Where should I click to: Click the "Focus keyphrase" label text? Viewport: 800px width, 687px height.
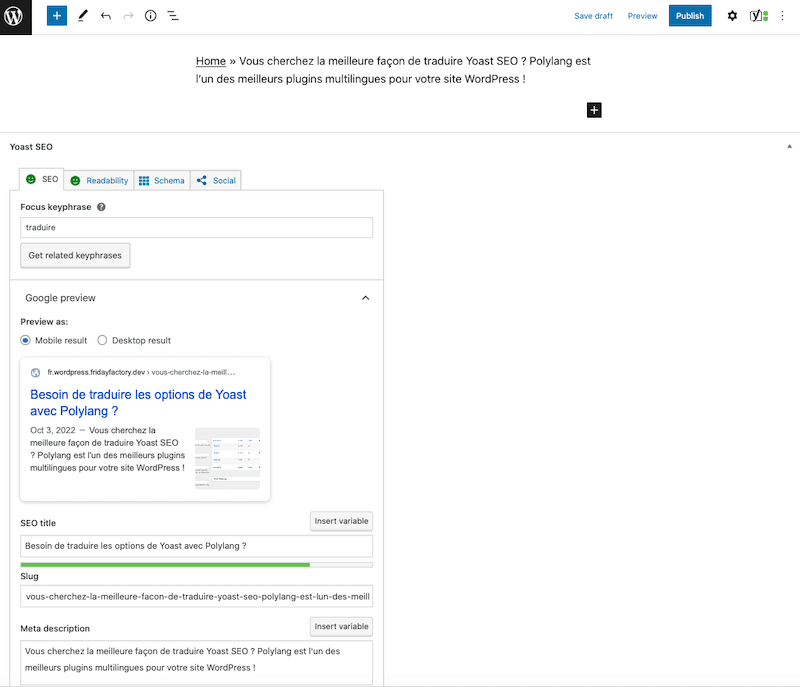(x=56, y=207)
